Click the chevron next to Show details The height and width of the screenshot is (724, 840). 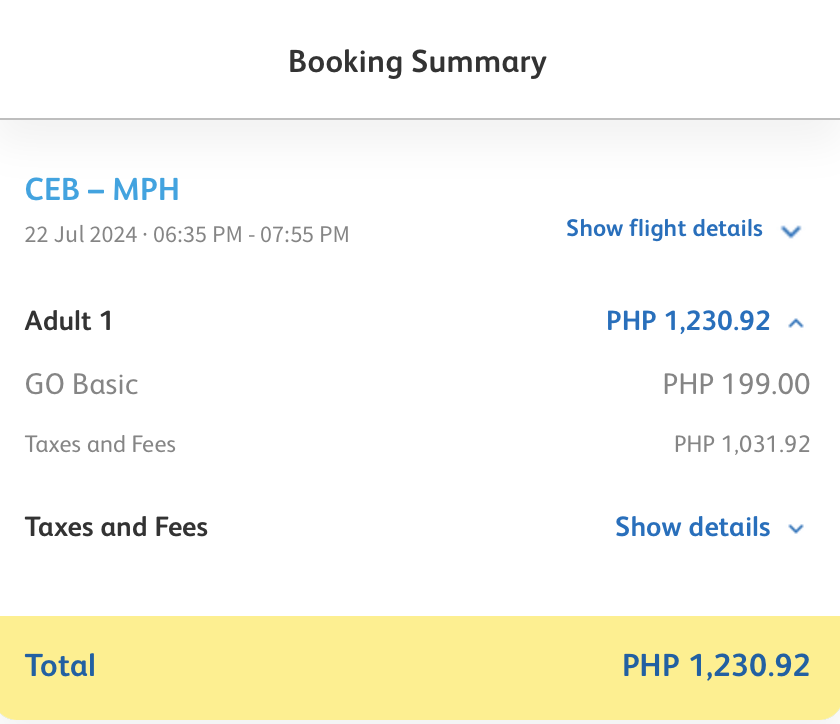(x=796, y=529)
